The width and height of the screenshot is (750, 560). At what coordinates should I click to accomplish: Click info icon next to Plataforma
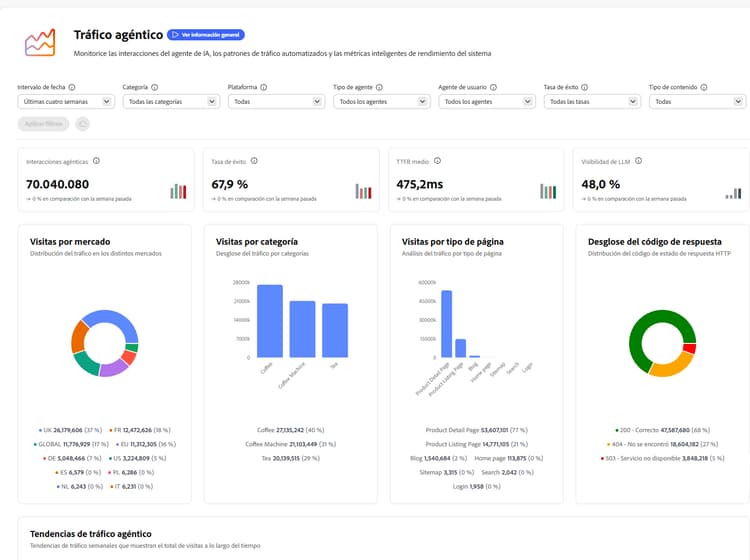click(264, 87)
